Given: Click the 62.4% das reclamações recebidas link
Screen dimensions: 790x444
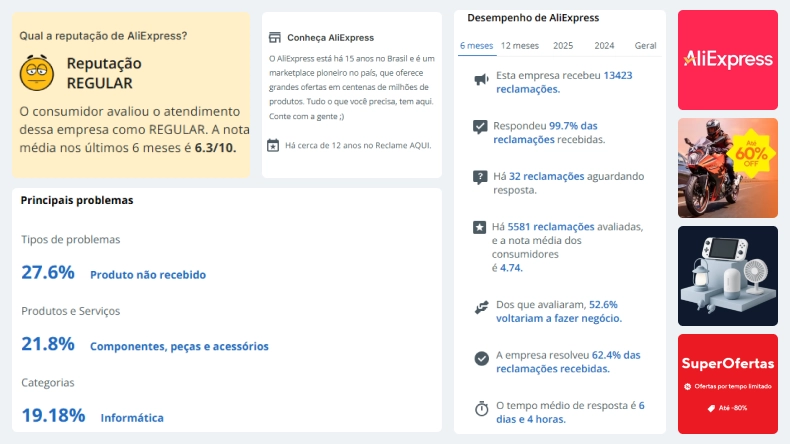Looking at the screenshot, I should 568,362.
